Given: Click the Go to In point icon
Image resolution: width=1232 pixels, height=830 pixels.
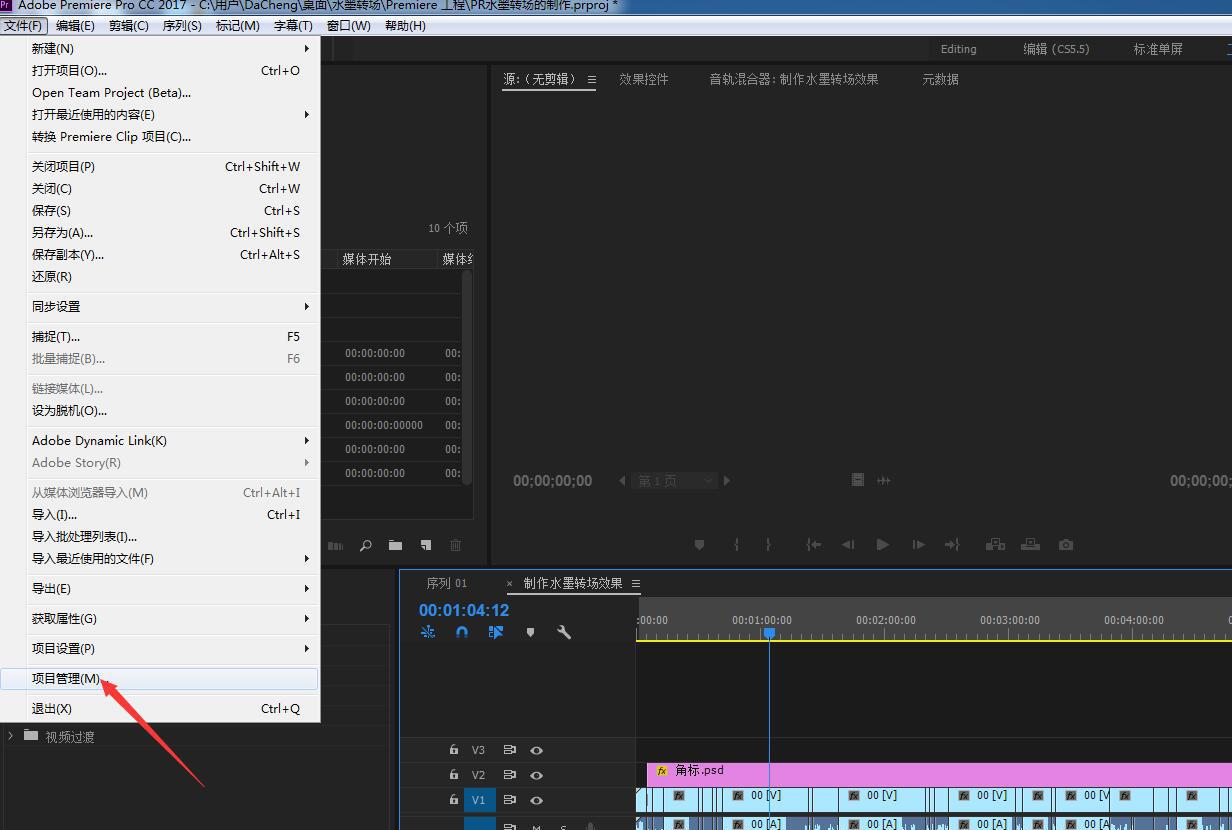Looking at the screenshot, I should pyautogui.click(x=814, y=545).
